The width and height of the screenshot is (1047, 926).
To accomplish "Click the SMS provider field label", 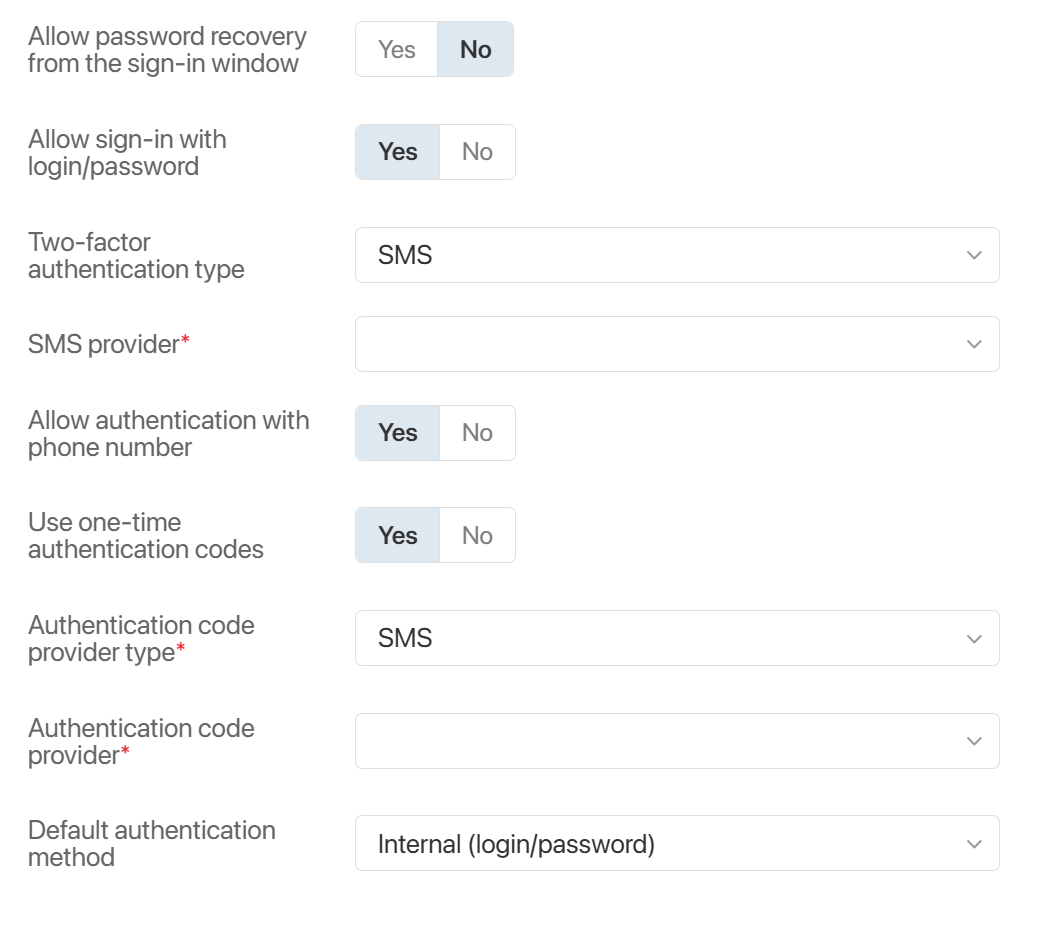I will click(104, 344).
